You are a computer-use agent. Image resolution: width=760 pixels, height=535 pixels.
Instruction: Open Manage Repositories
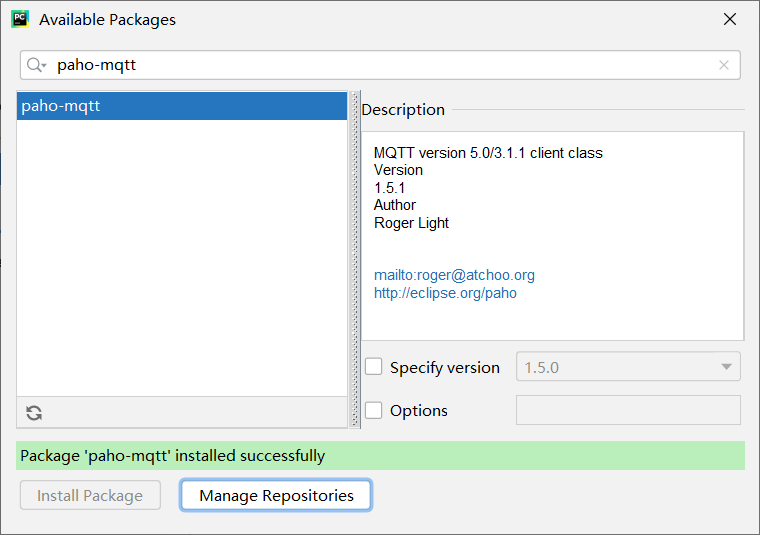pyautogui.click(x=276, y=495)
